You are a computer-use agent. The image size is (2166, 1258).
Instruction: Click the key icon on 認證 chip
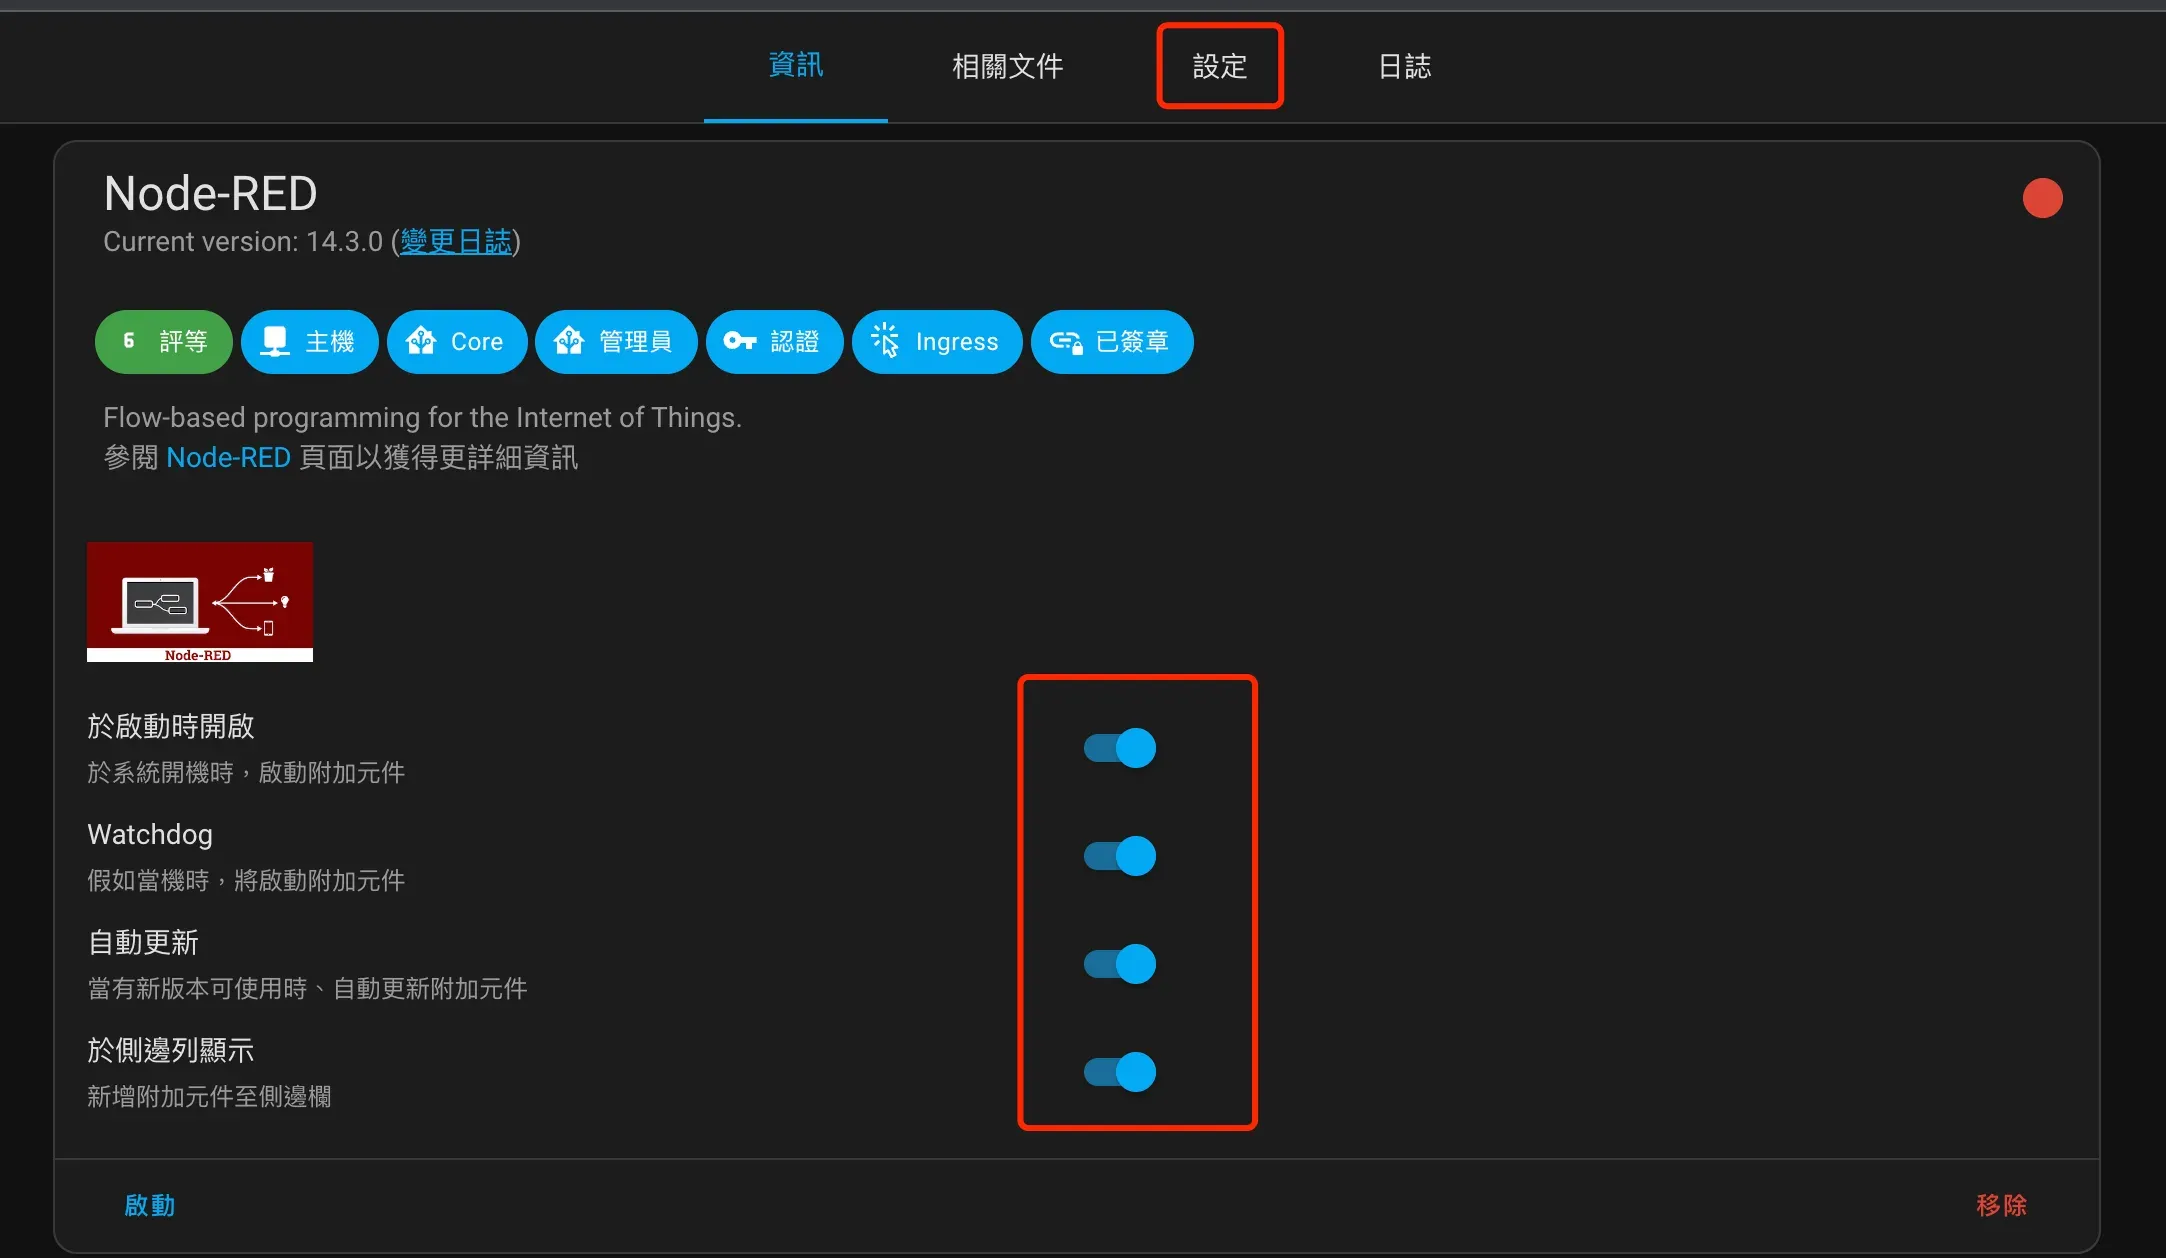[740, 341]
